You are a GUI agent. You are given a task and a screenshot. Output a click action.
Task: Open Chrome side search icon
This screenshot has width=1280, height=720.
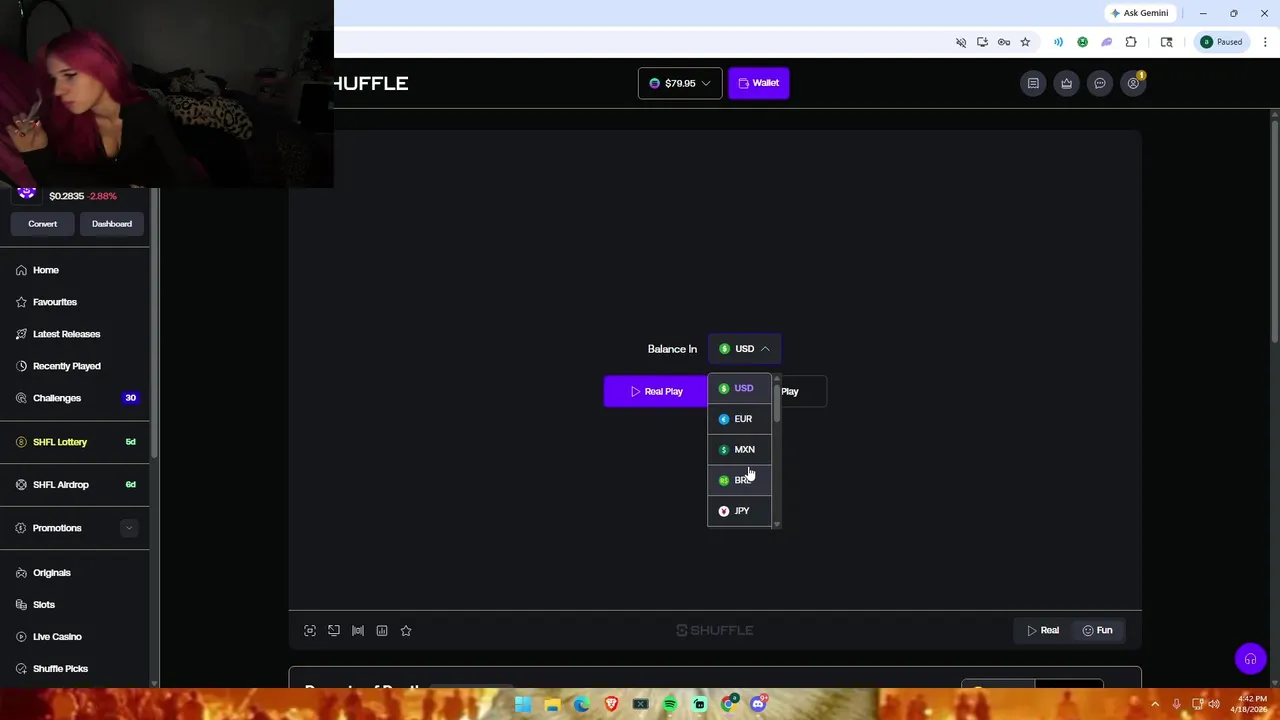pyautogui.click(x=1166, y=42)
